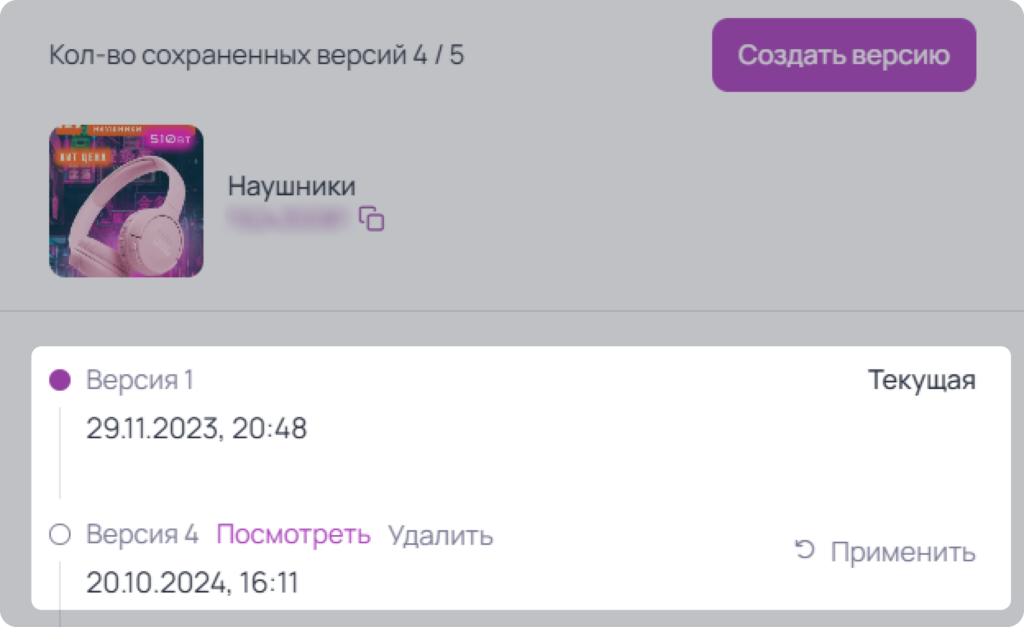Click timeline line between Версия 1 and Версия 4
The image size is (1024, 627).
[x=60, y=453]
